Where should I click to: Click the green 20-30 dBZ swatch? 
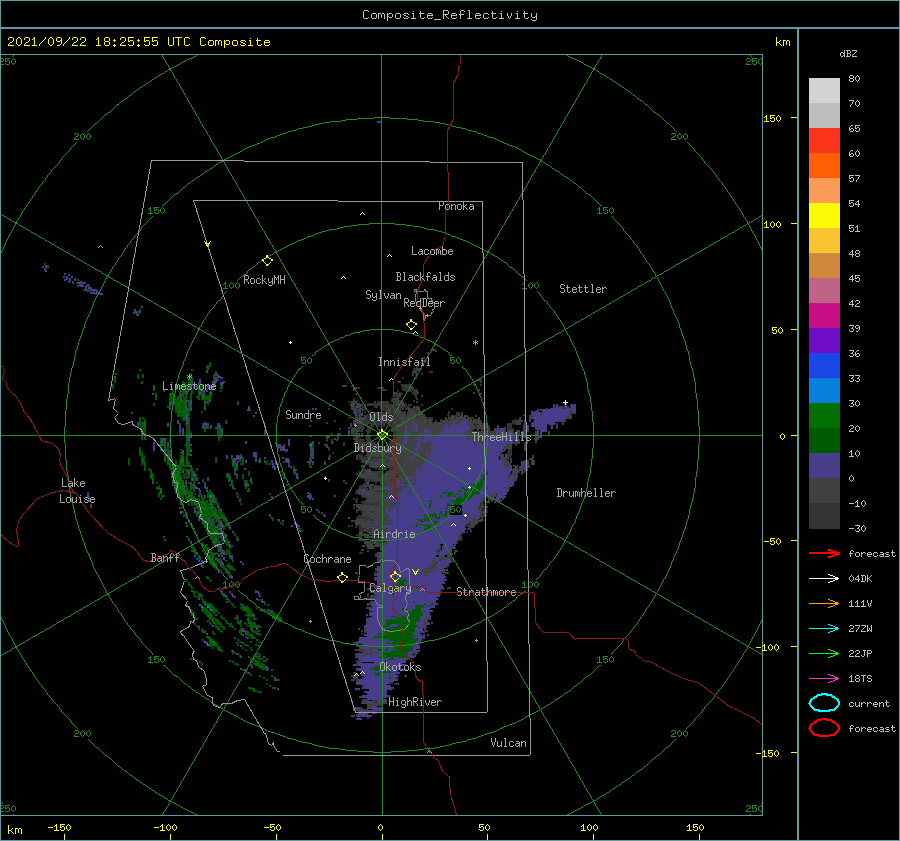(824, 416)
